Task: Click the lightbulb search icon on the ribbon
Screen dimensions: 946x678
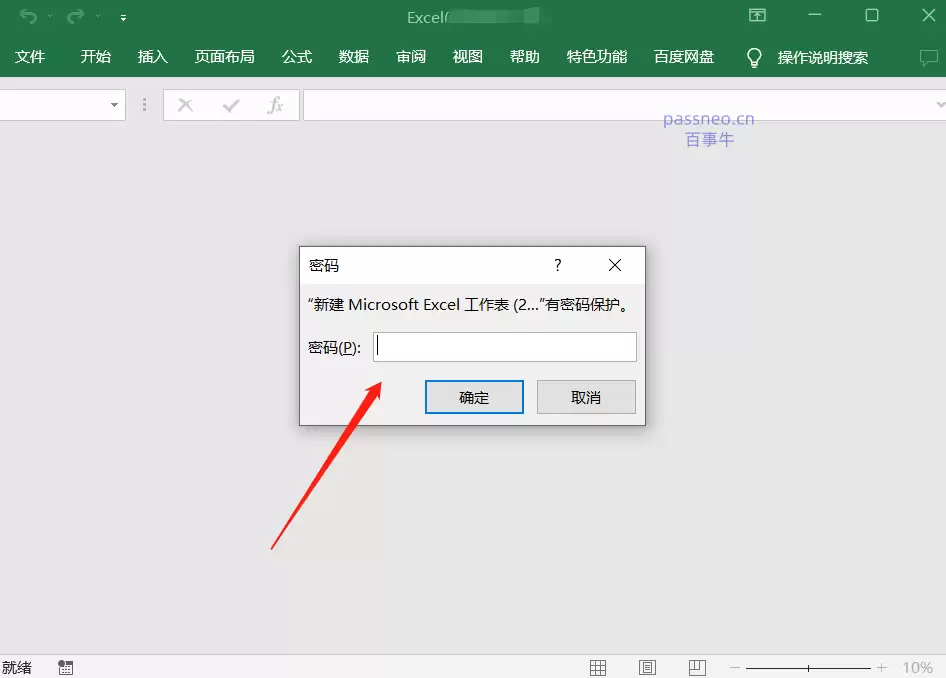Action: [x=753, y=57]
